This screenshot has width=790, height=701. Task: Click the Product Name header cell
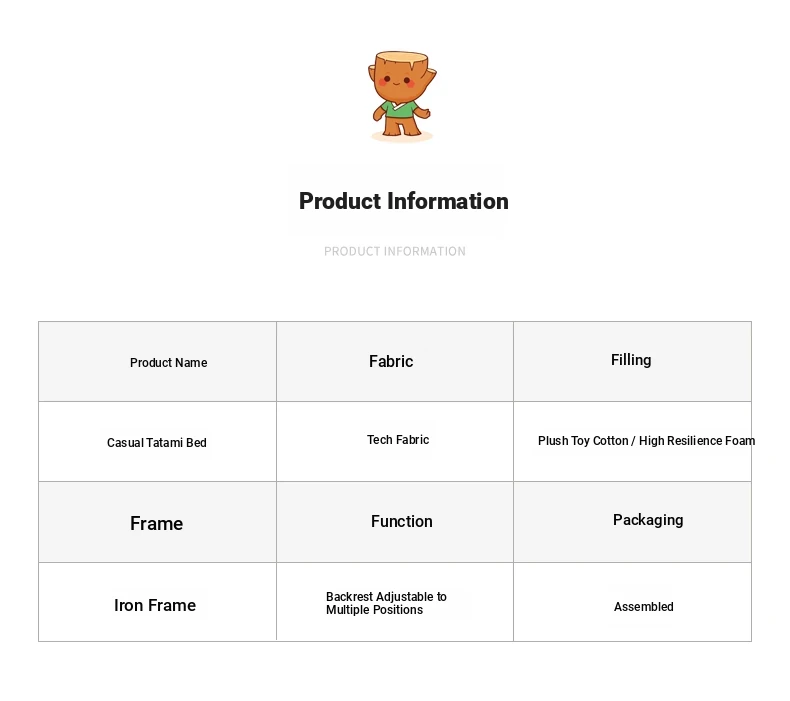(x=157, y=362)
